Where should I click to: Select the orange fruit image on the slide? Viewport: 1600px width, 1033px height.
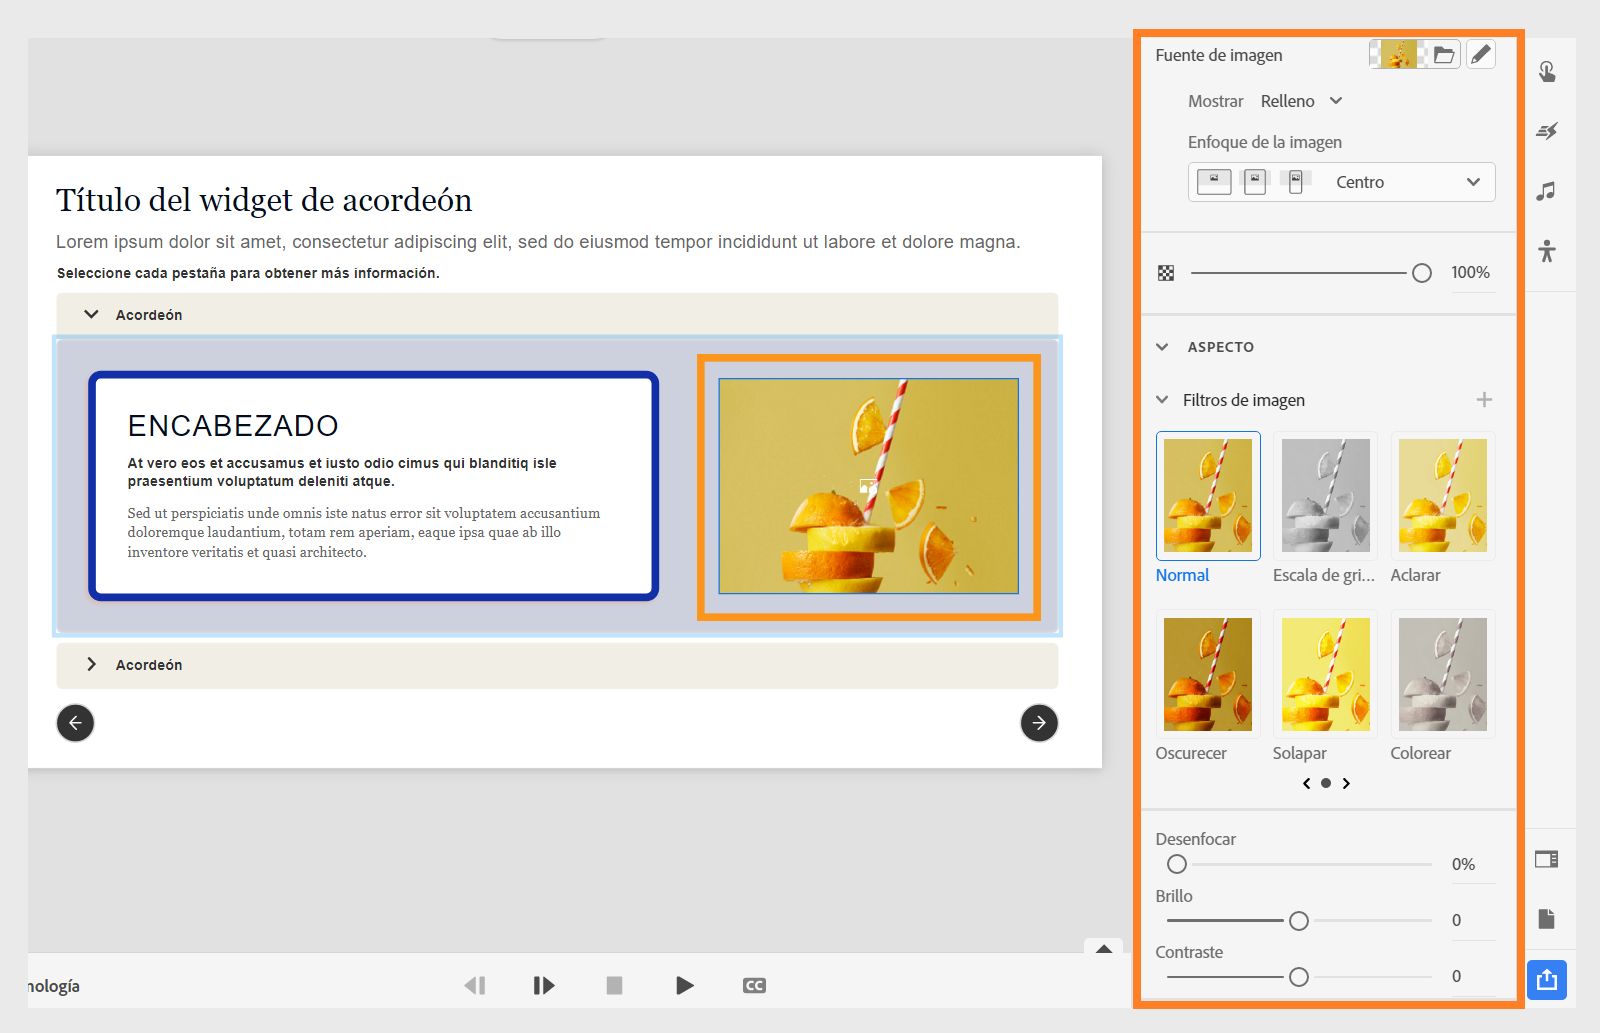(x=868, y=486)
